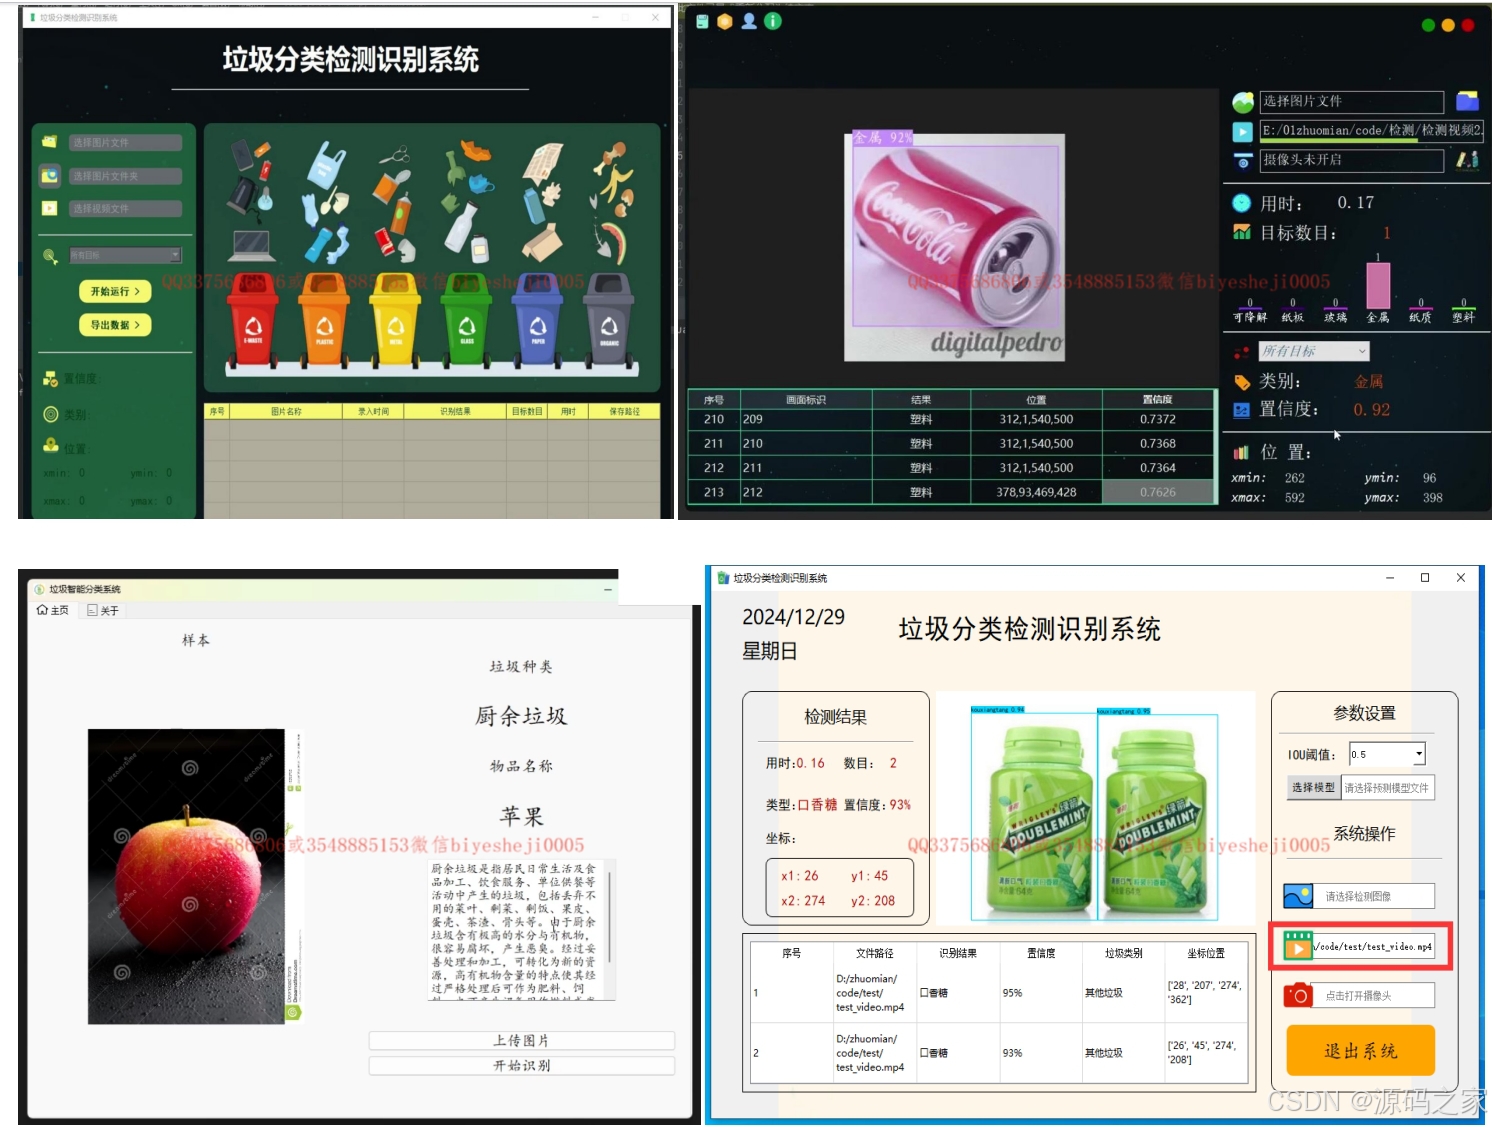Image resolution: width=1492 pixels, height=1127 pixels.
Task: Open the 所有目标 dropdown on detection panel
Action: click(1313, 351)
